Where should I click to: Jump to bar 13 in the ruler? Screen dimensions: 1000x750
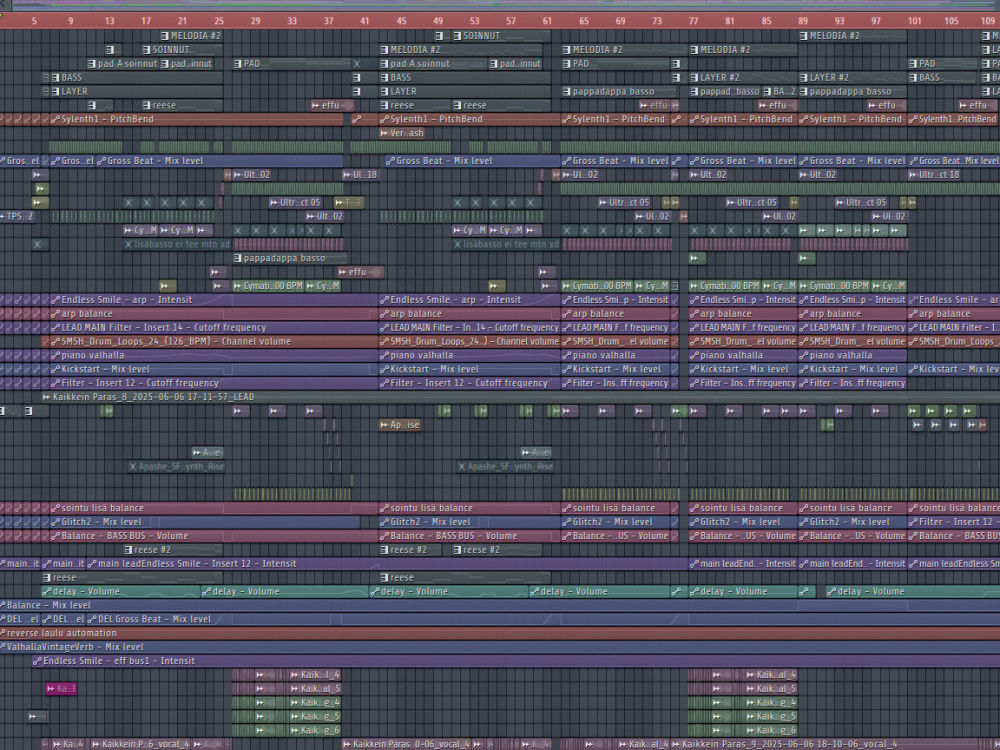(x=110, y=21)
